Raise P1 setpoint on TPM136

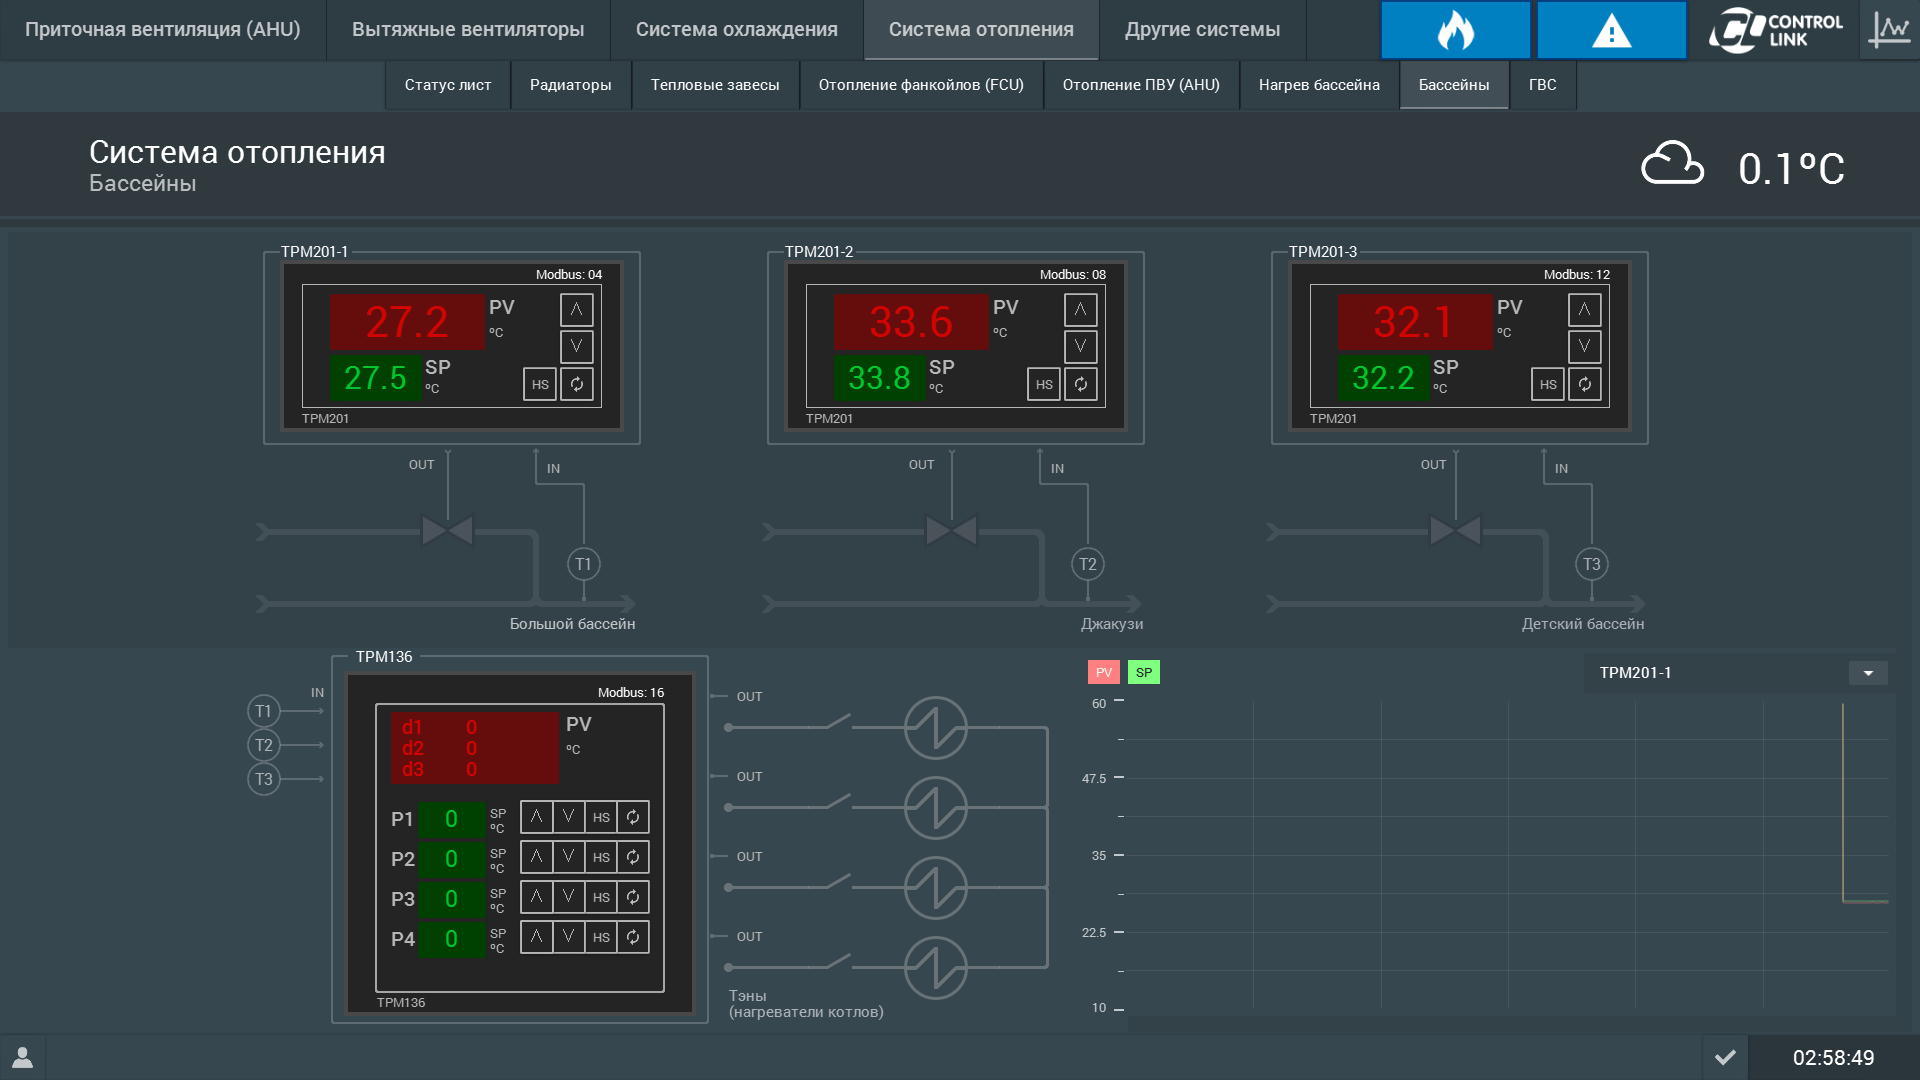(537, 817)
